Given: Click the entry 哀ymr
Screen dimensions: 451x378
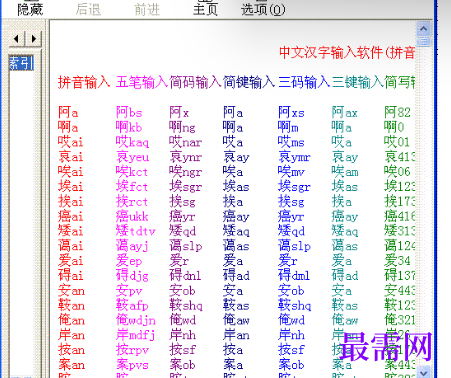Looking at the screenshot, I should tap(294, 157).
